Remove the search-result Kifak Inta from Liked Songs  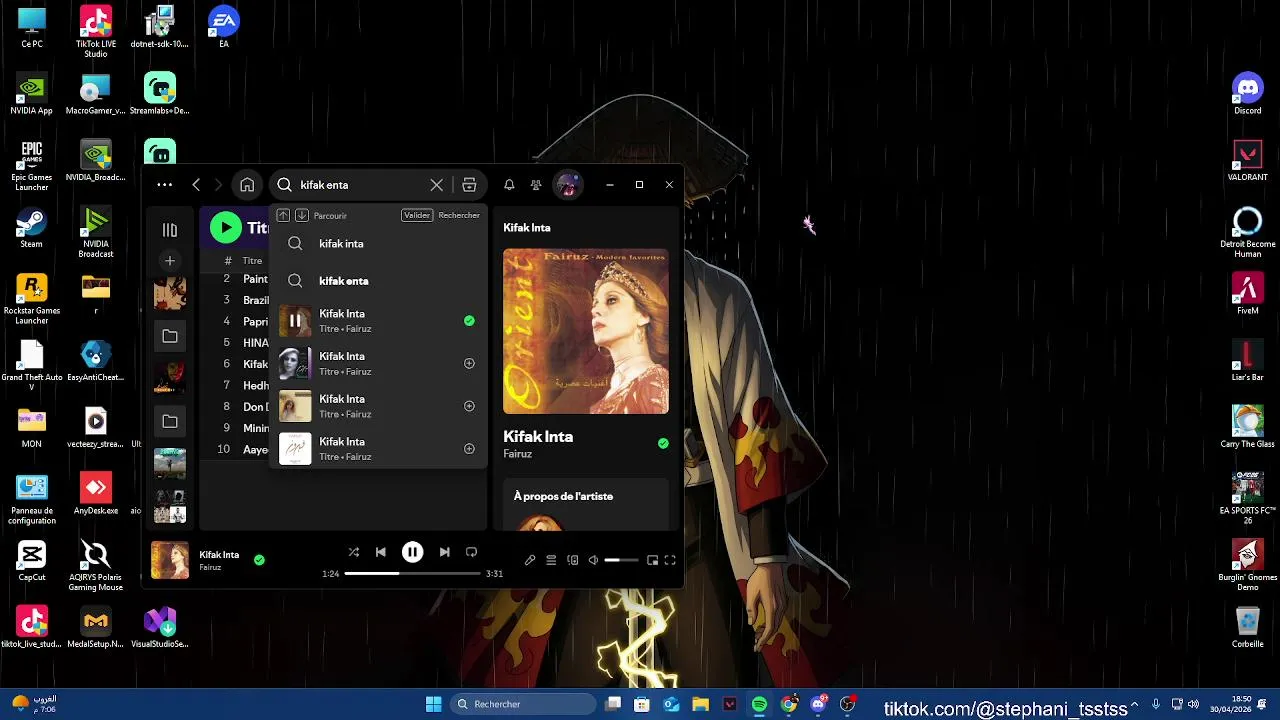pyautogui.click(x=469, y=321)
